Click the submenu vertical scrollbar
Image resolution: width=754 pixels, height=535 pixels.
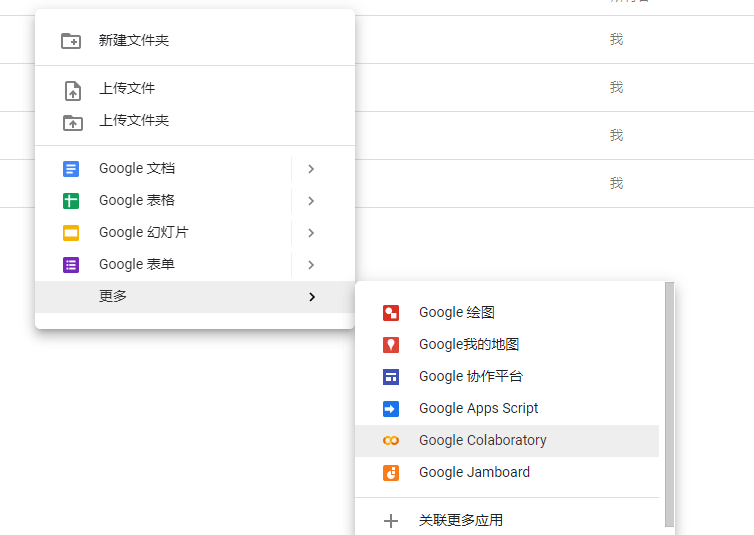pos(669,405)
